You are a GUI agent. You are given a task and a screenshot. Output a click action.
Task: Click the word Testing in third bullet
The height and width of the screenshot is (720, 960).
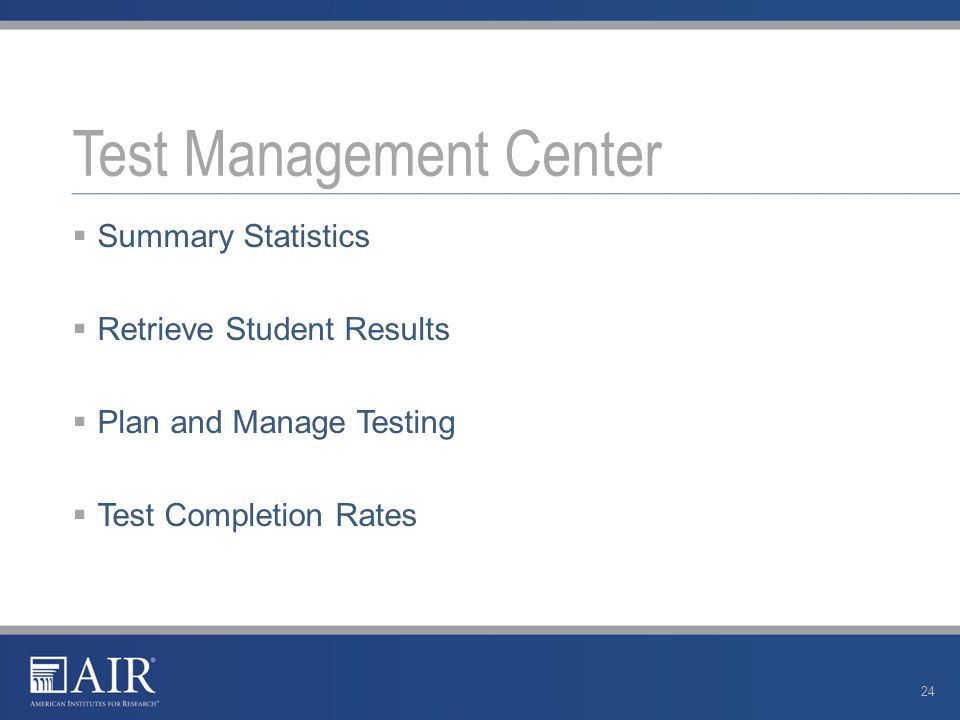pos(405,423)
